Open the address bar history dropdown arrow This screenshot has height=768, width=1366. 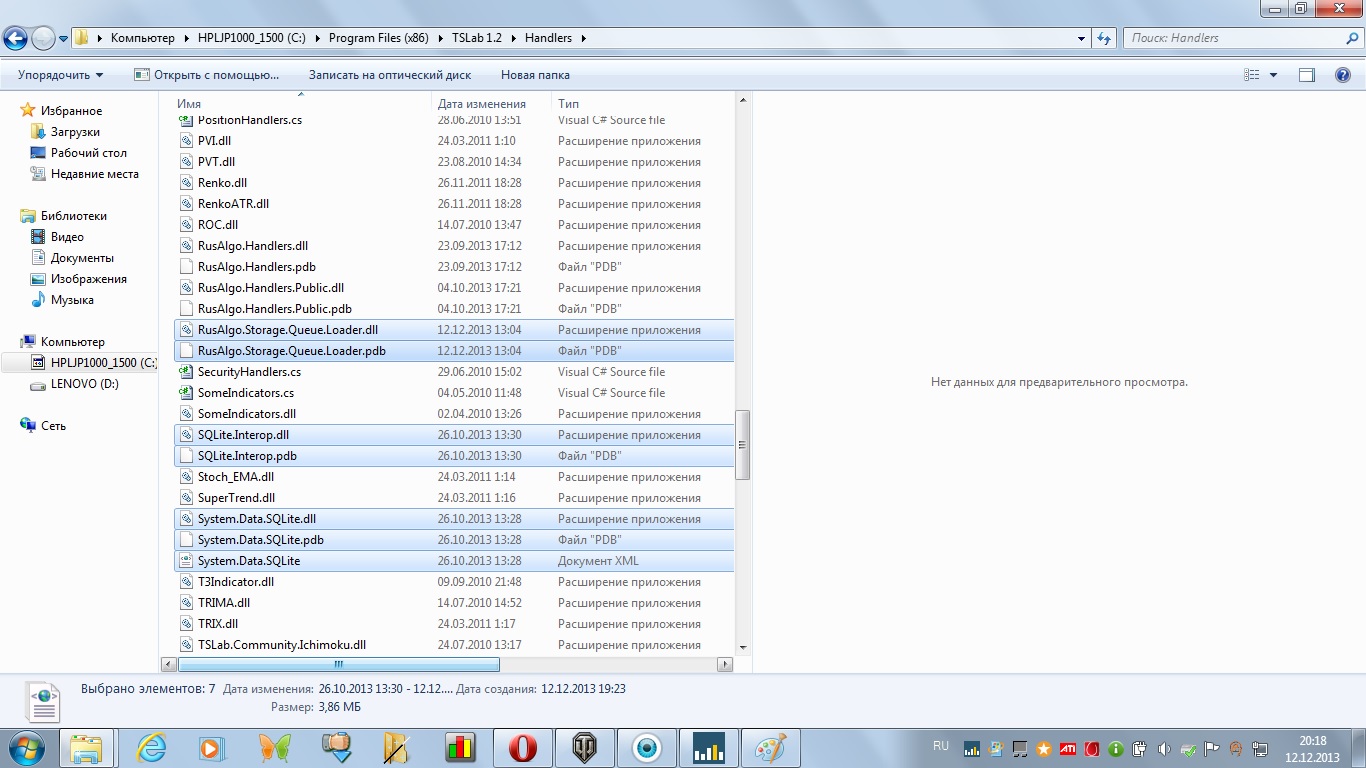[1082, 39]
